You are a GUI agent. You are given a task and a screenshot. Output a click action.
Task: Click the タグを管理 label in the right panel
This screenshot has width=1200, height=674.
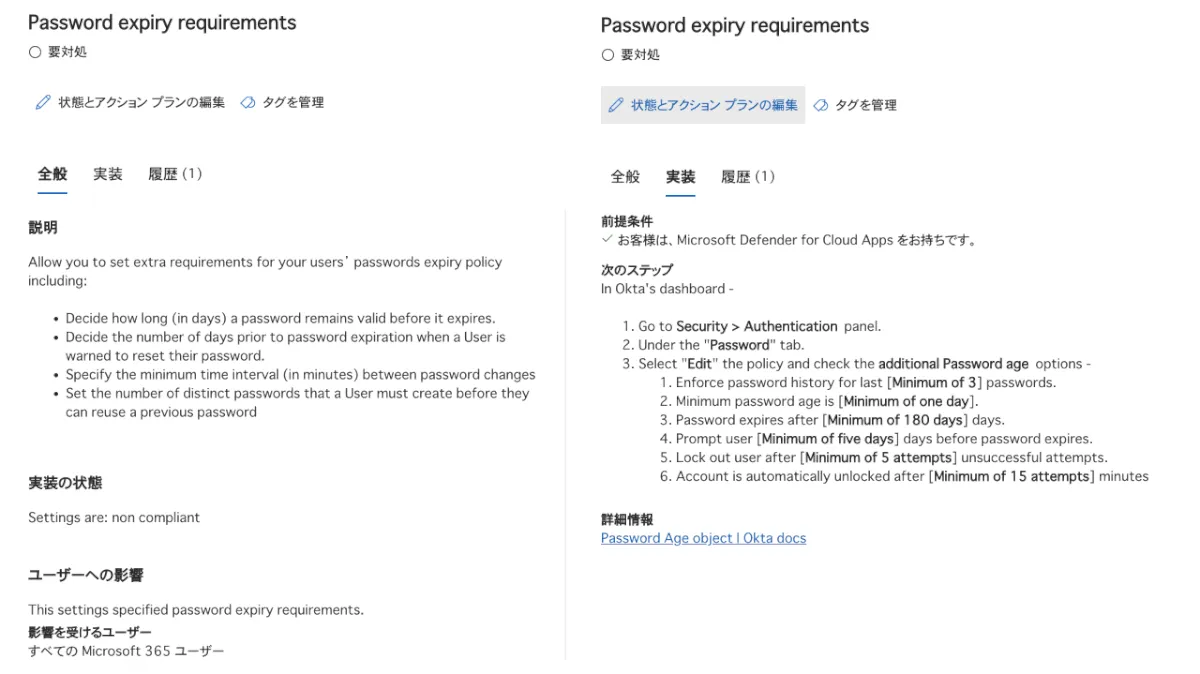[x=866, y=105]
